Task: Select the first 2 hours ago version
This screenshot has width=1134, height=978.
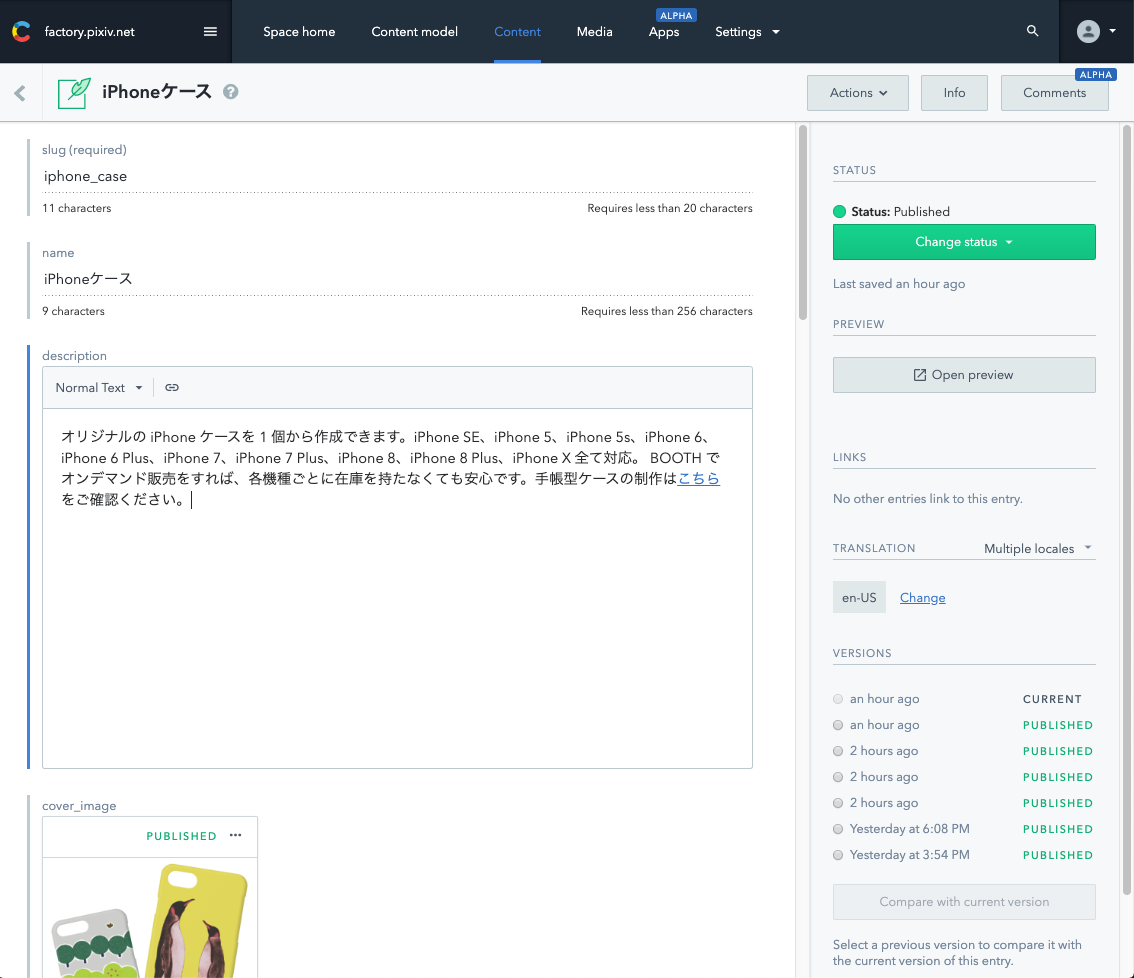Action: [838, 751]
